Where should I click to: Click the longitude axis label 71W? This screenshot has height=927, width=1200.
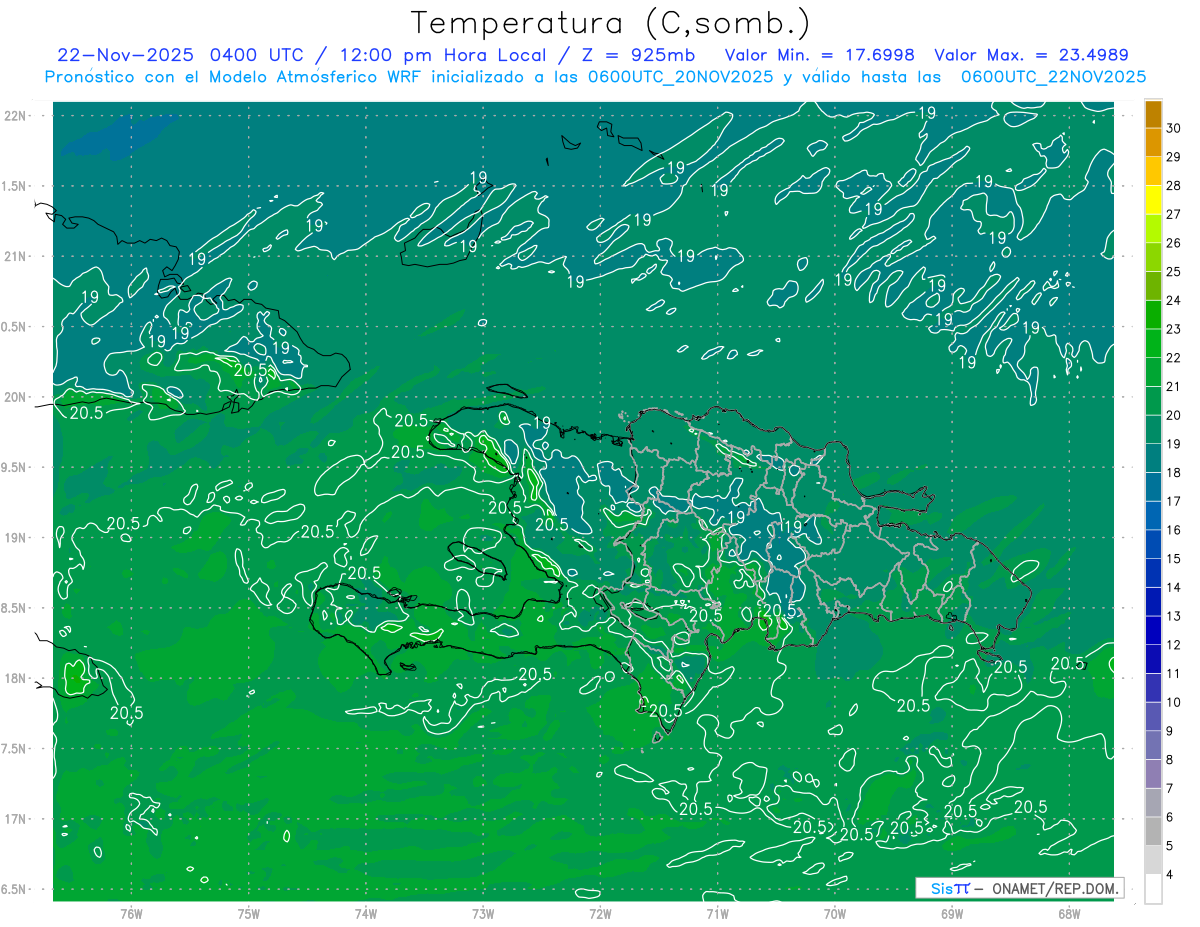[x=717, y=913]
